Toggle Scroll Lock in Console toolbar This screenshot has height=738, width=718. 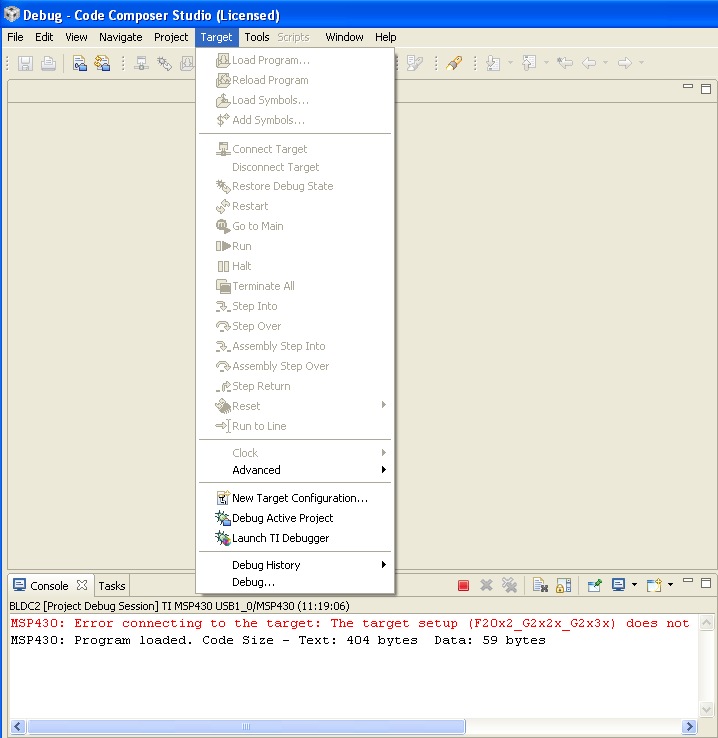point(563,585)
